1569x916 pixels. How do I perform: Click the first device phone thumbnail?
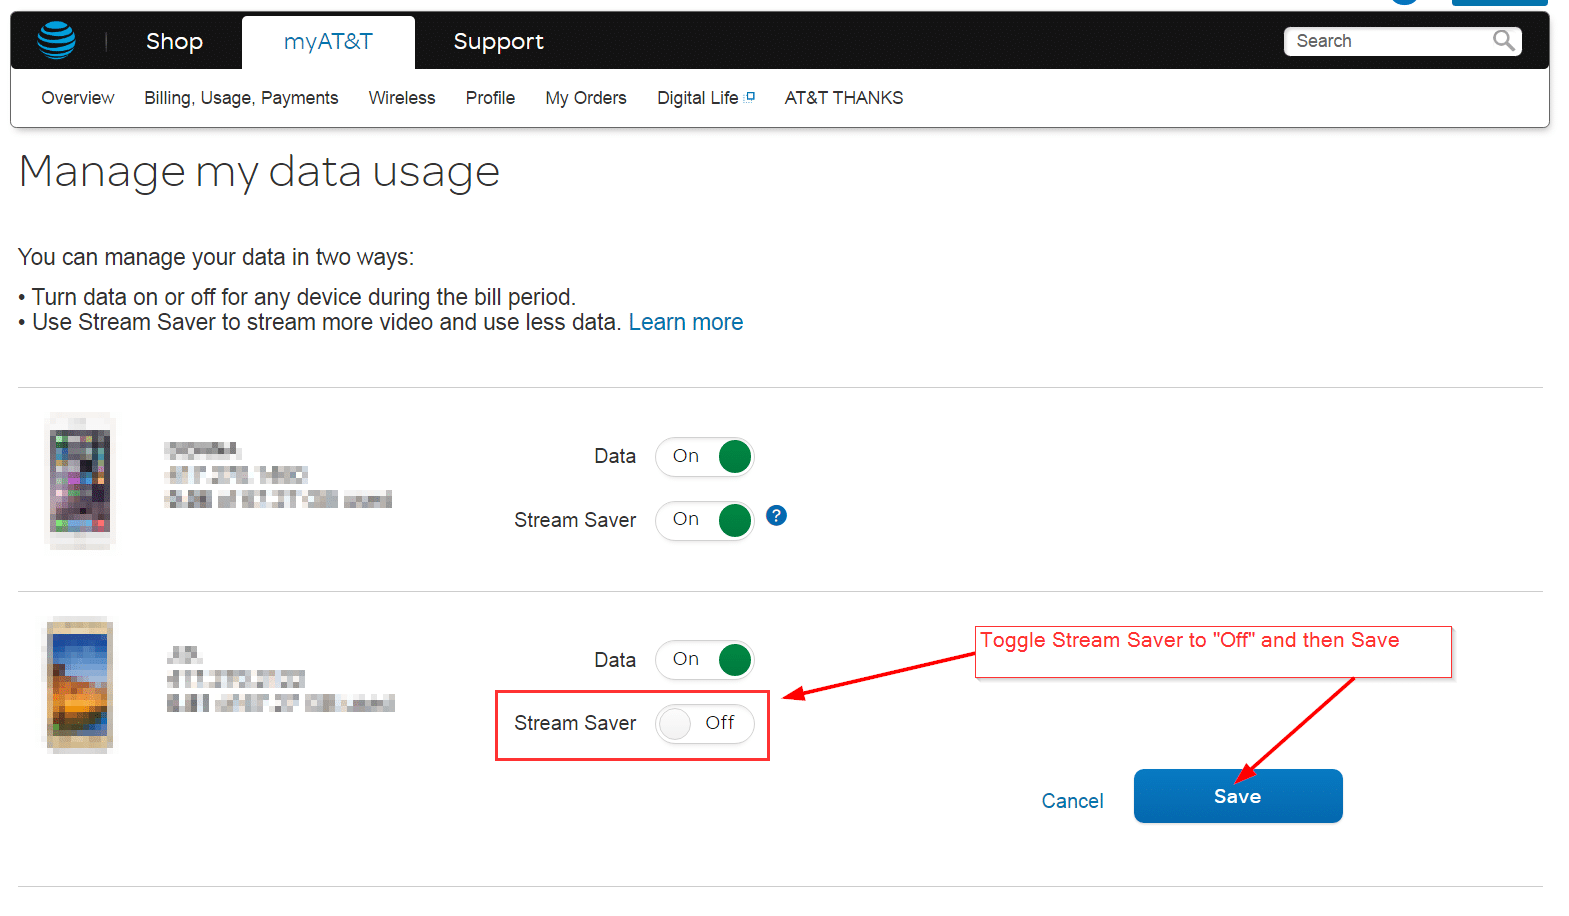(80, 481)
